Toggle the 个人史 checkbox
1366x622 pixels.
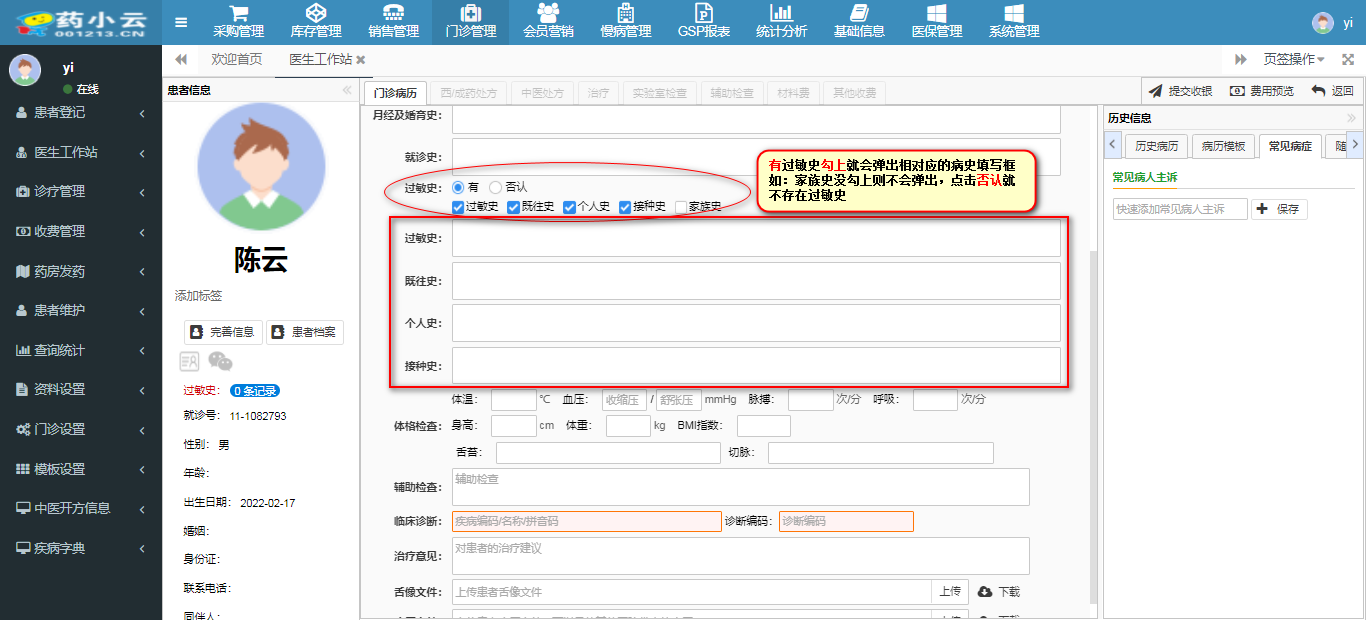pos(570,207)
